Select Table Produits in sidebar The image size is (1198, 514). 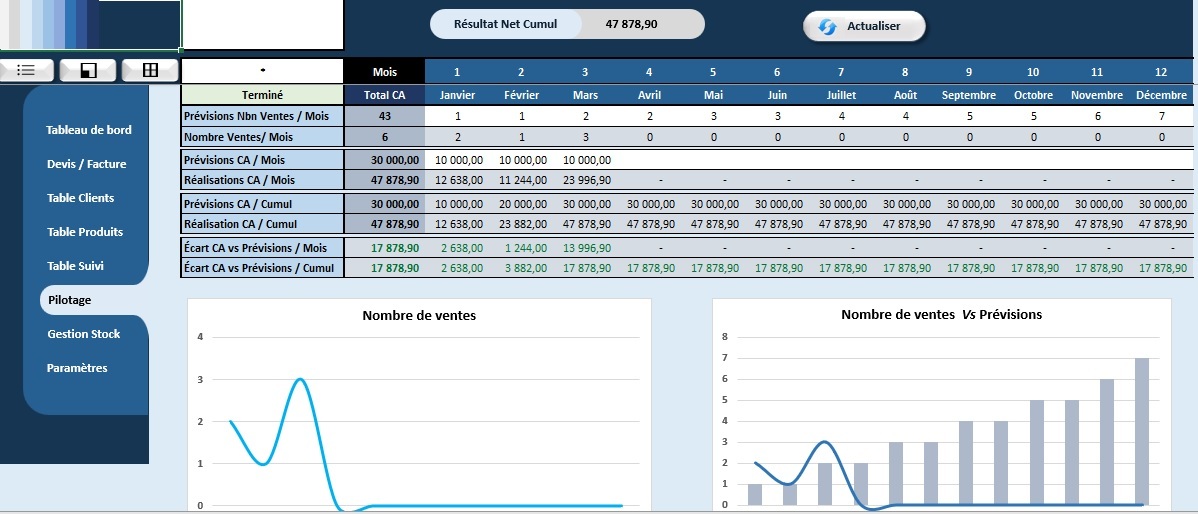85,232
